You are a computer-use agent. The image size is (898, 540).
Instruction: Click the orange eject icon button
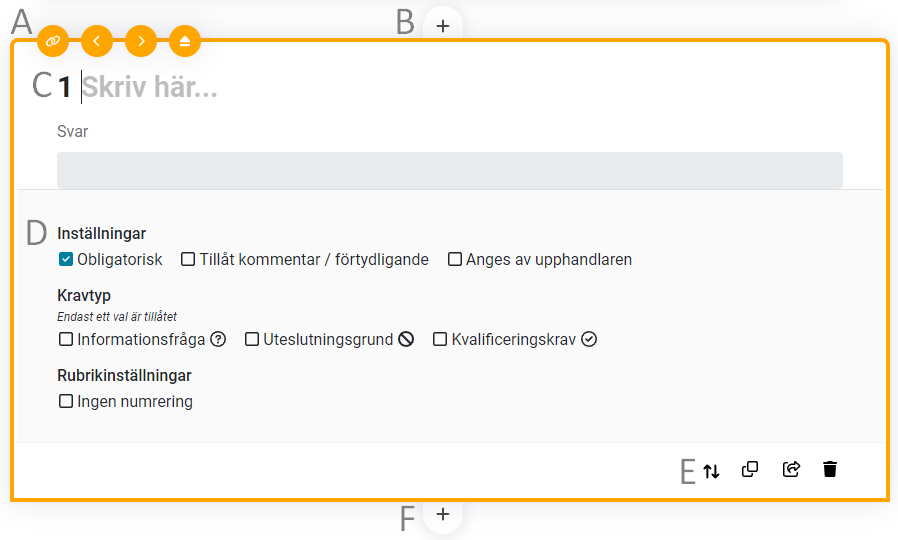[185, 41]
